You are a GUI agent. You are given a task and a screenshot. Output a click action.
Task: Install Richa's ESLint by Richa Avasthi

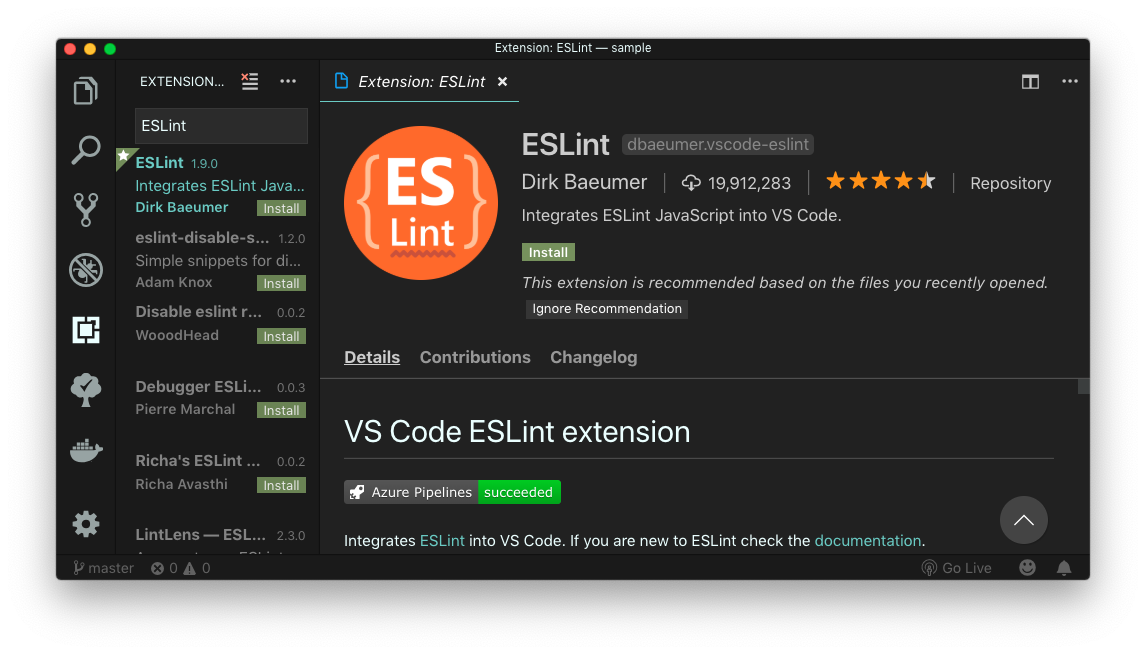[281, 485]
